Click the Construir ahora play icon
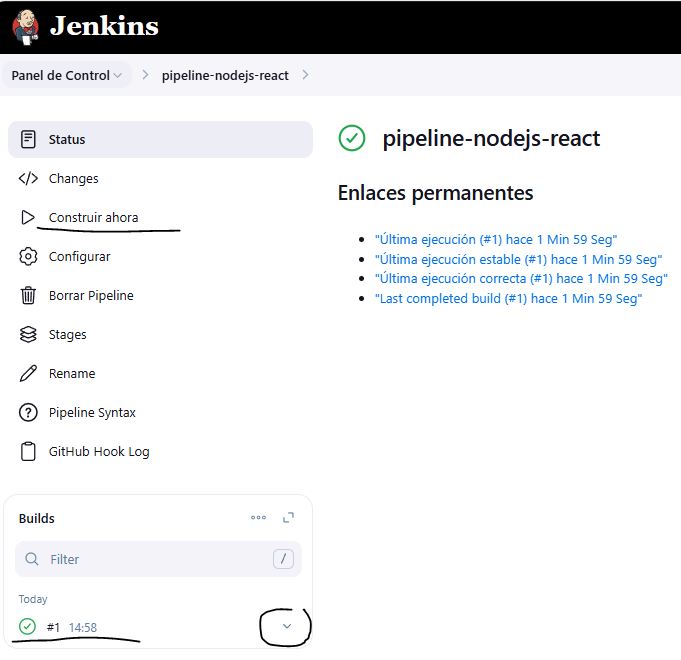Image resolution: width=681 pixels, height=660 pixels. click(28, 218)
